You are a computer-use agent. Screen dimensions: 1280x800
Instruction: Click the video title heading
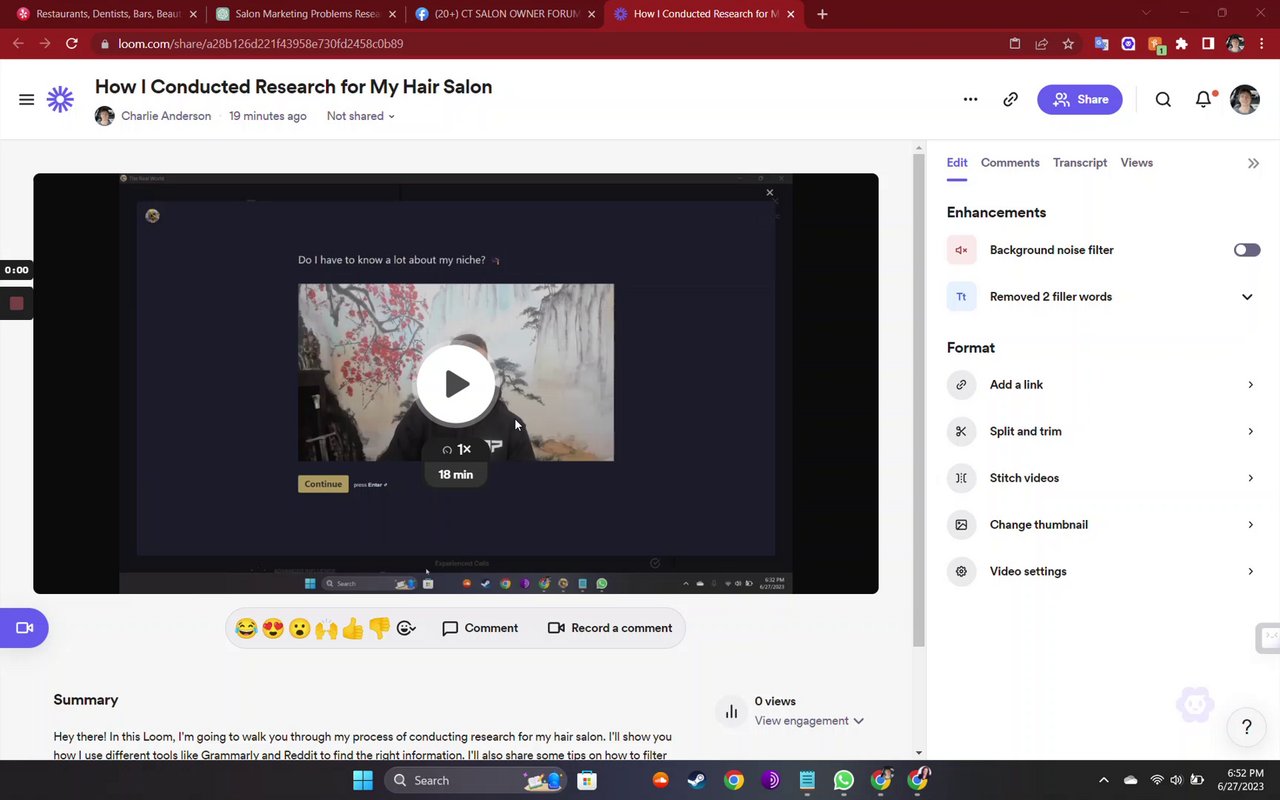tap(294, 87)
